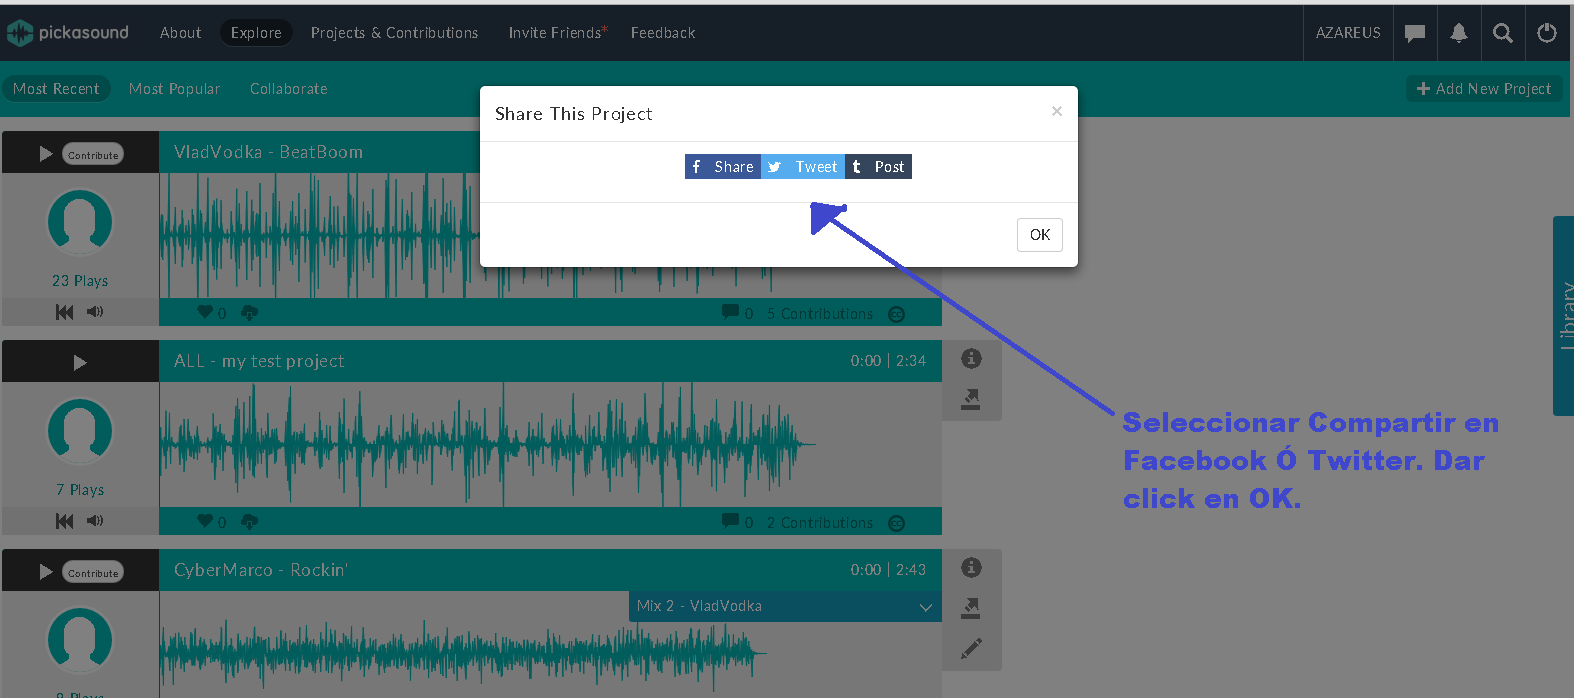Open the CyberMarco - Rockin' title
The image size is (1574, 698).
(x=261, y=570)
